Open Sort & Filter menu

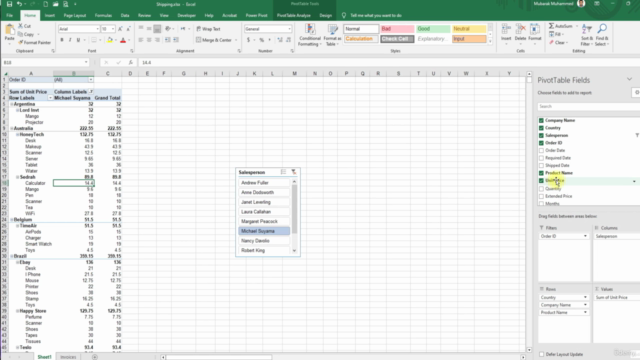click(x=587, y=35)
